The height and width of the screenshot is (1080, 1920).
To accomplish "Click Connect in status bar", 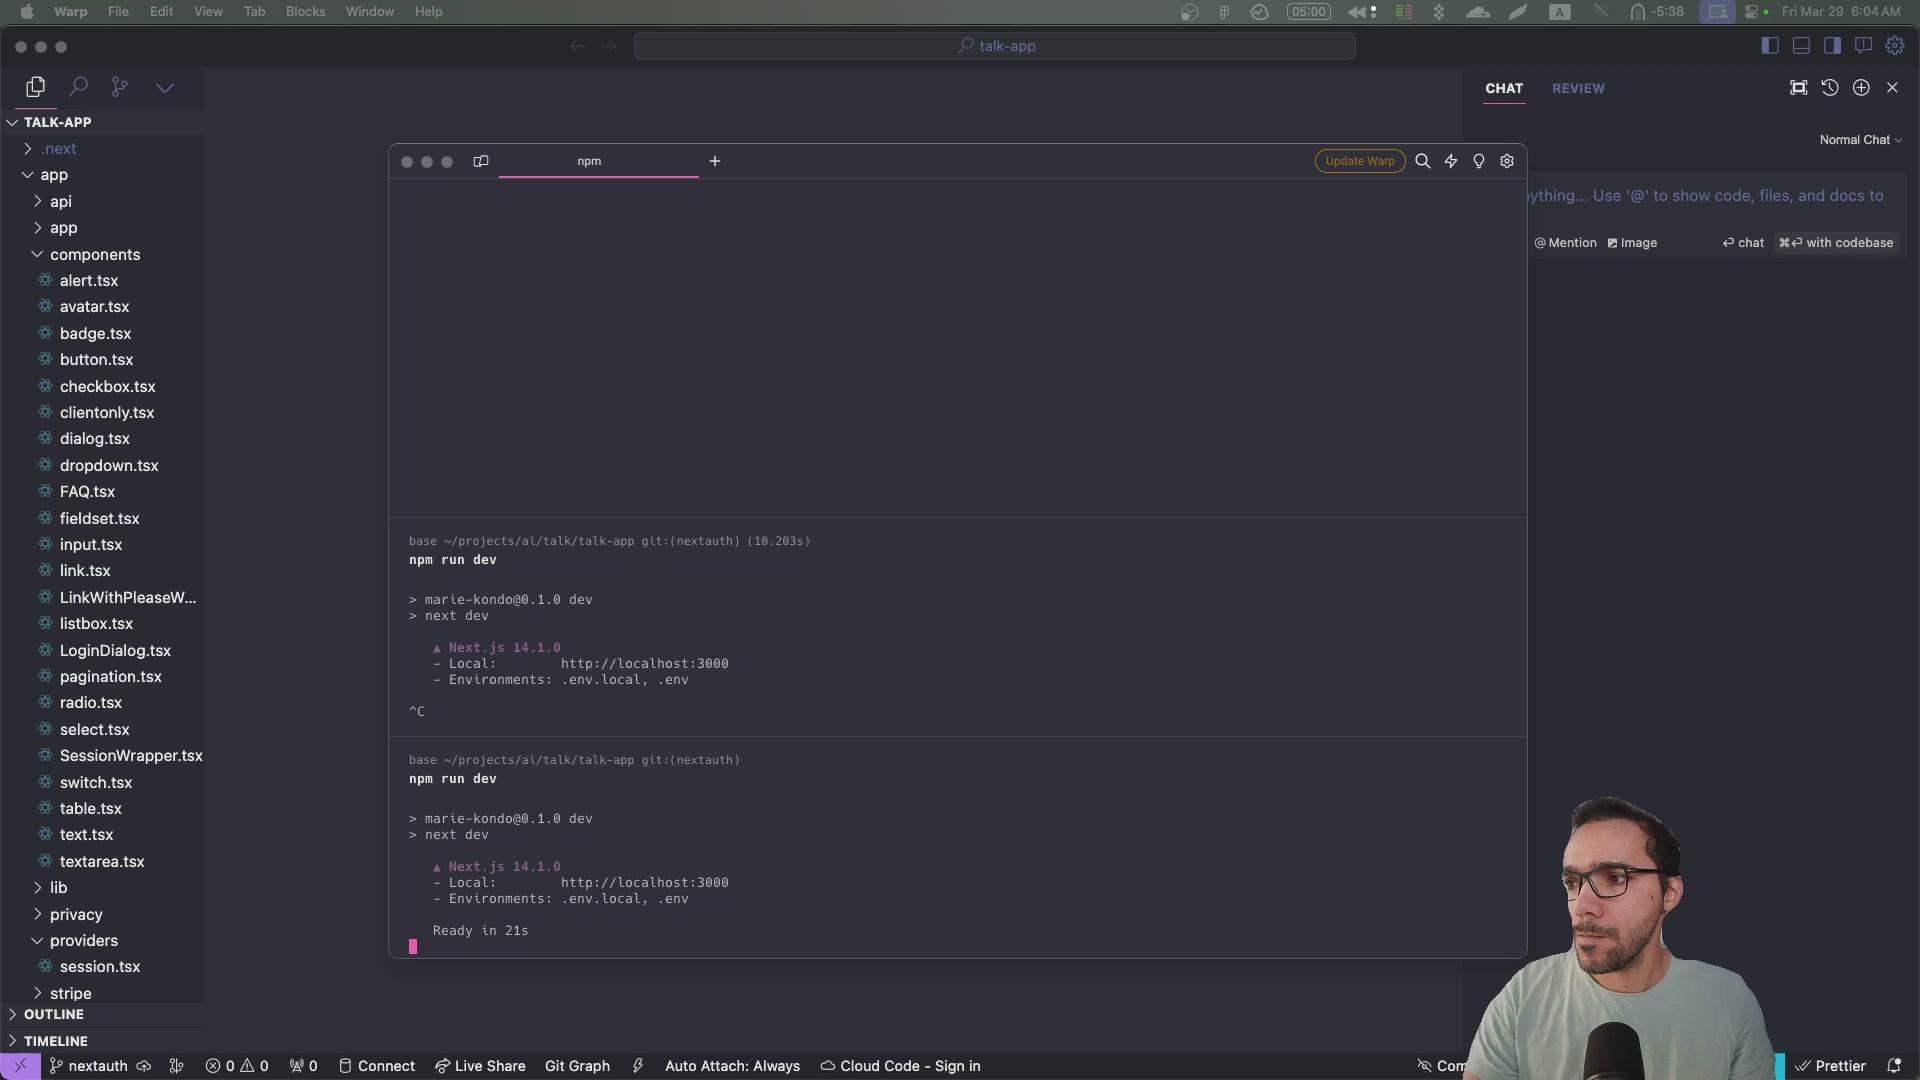I will tap(377, 1066).
